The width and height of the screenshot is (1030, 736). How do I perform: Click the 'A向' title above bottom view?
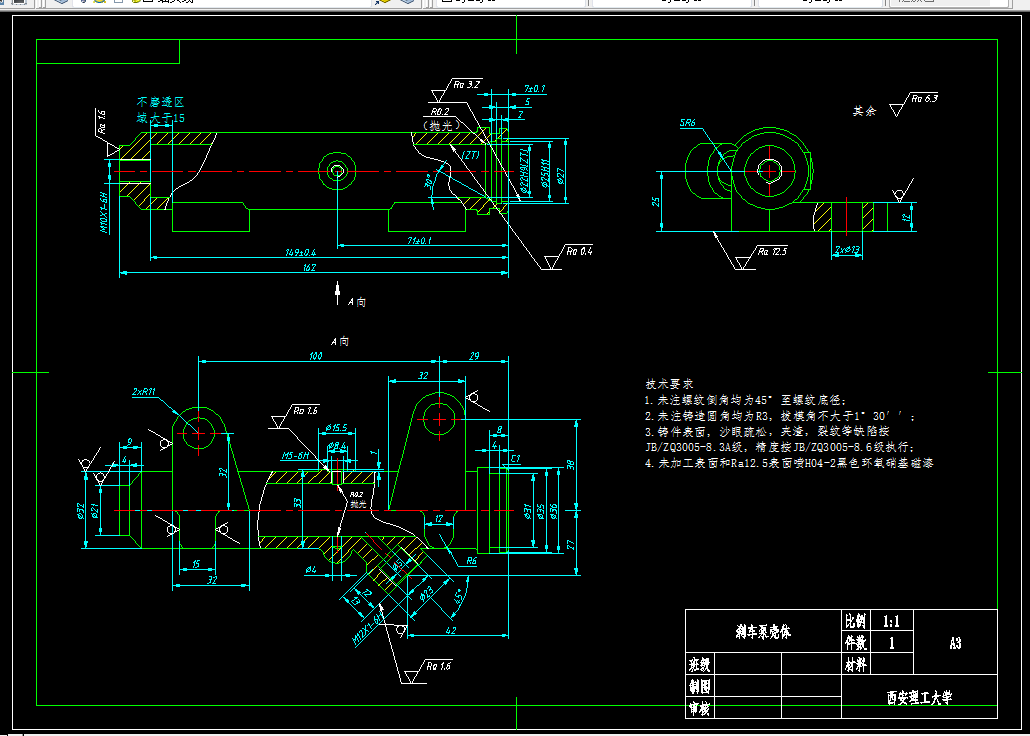click(x=340, y=341)
